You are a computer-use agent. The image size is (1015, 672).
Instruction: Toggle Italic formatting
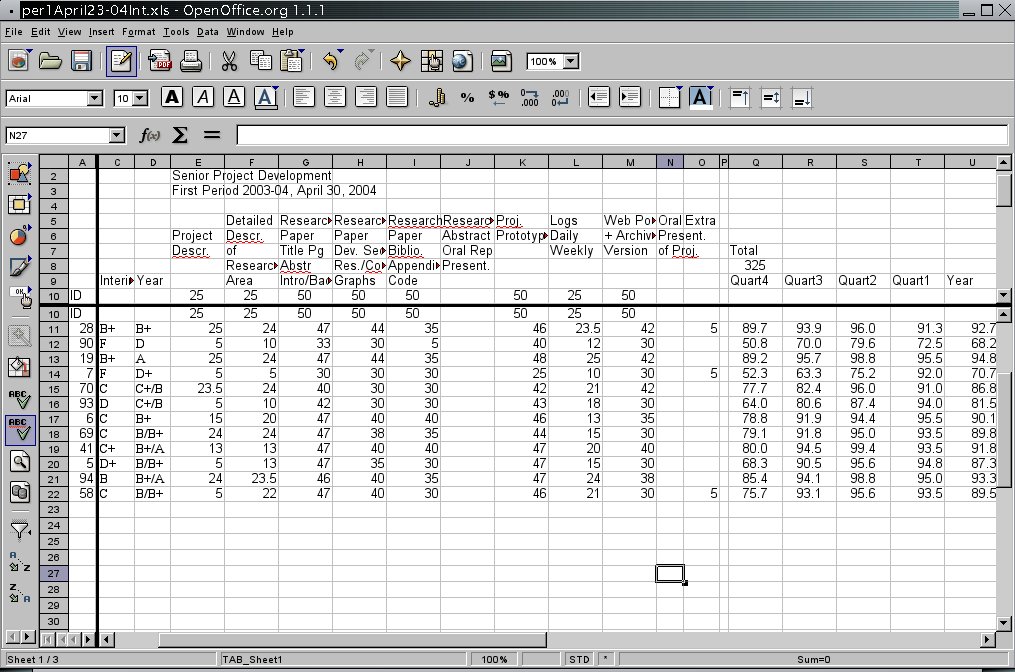click(x=203, y=98)
